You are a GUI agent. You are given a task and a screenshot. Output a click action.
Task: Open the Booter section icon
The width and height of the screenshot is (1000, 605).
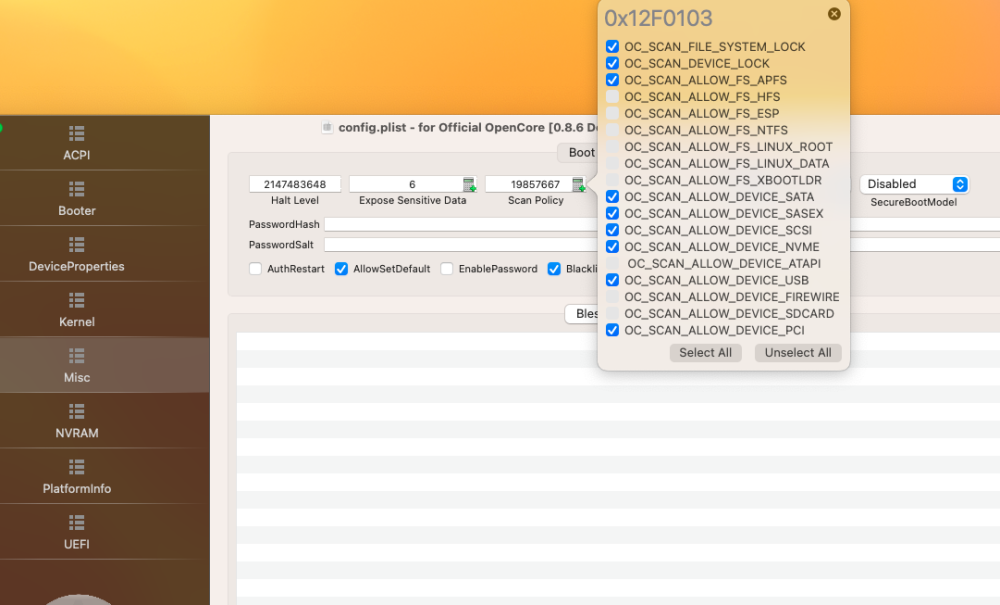click(77, 189)
